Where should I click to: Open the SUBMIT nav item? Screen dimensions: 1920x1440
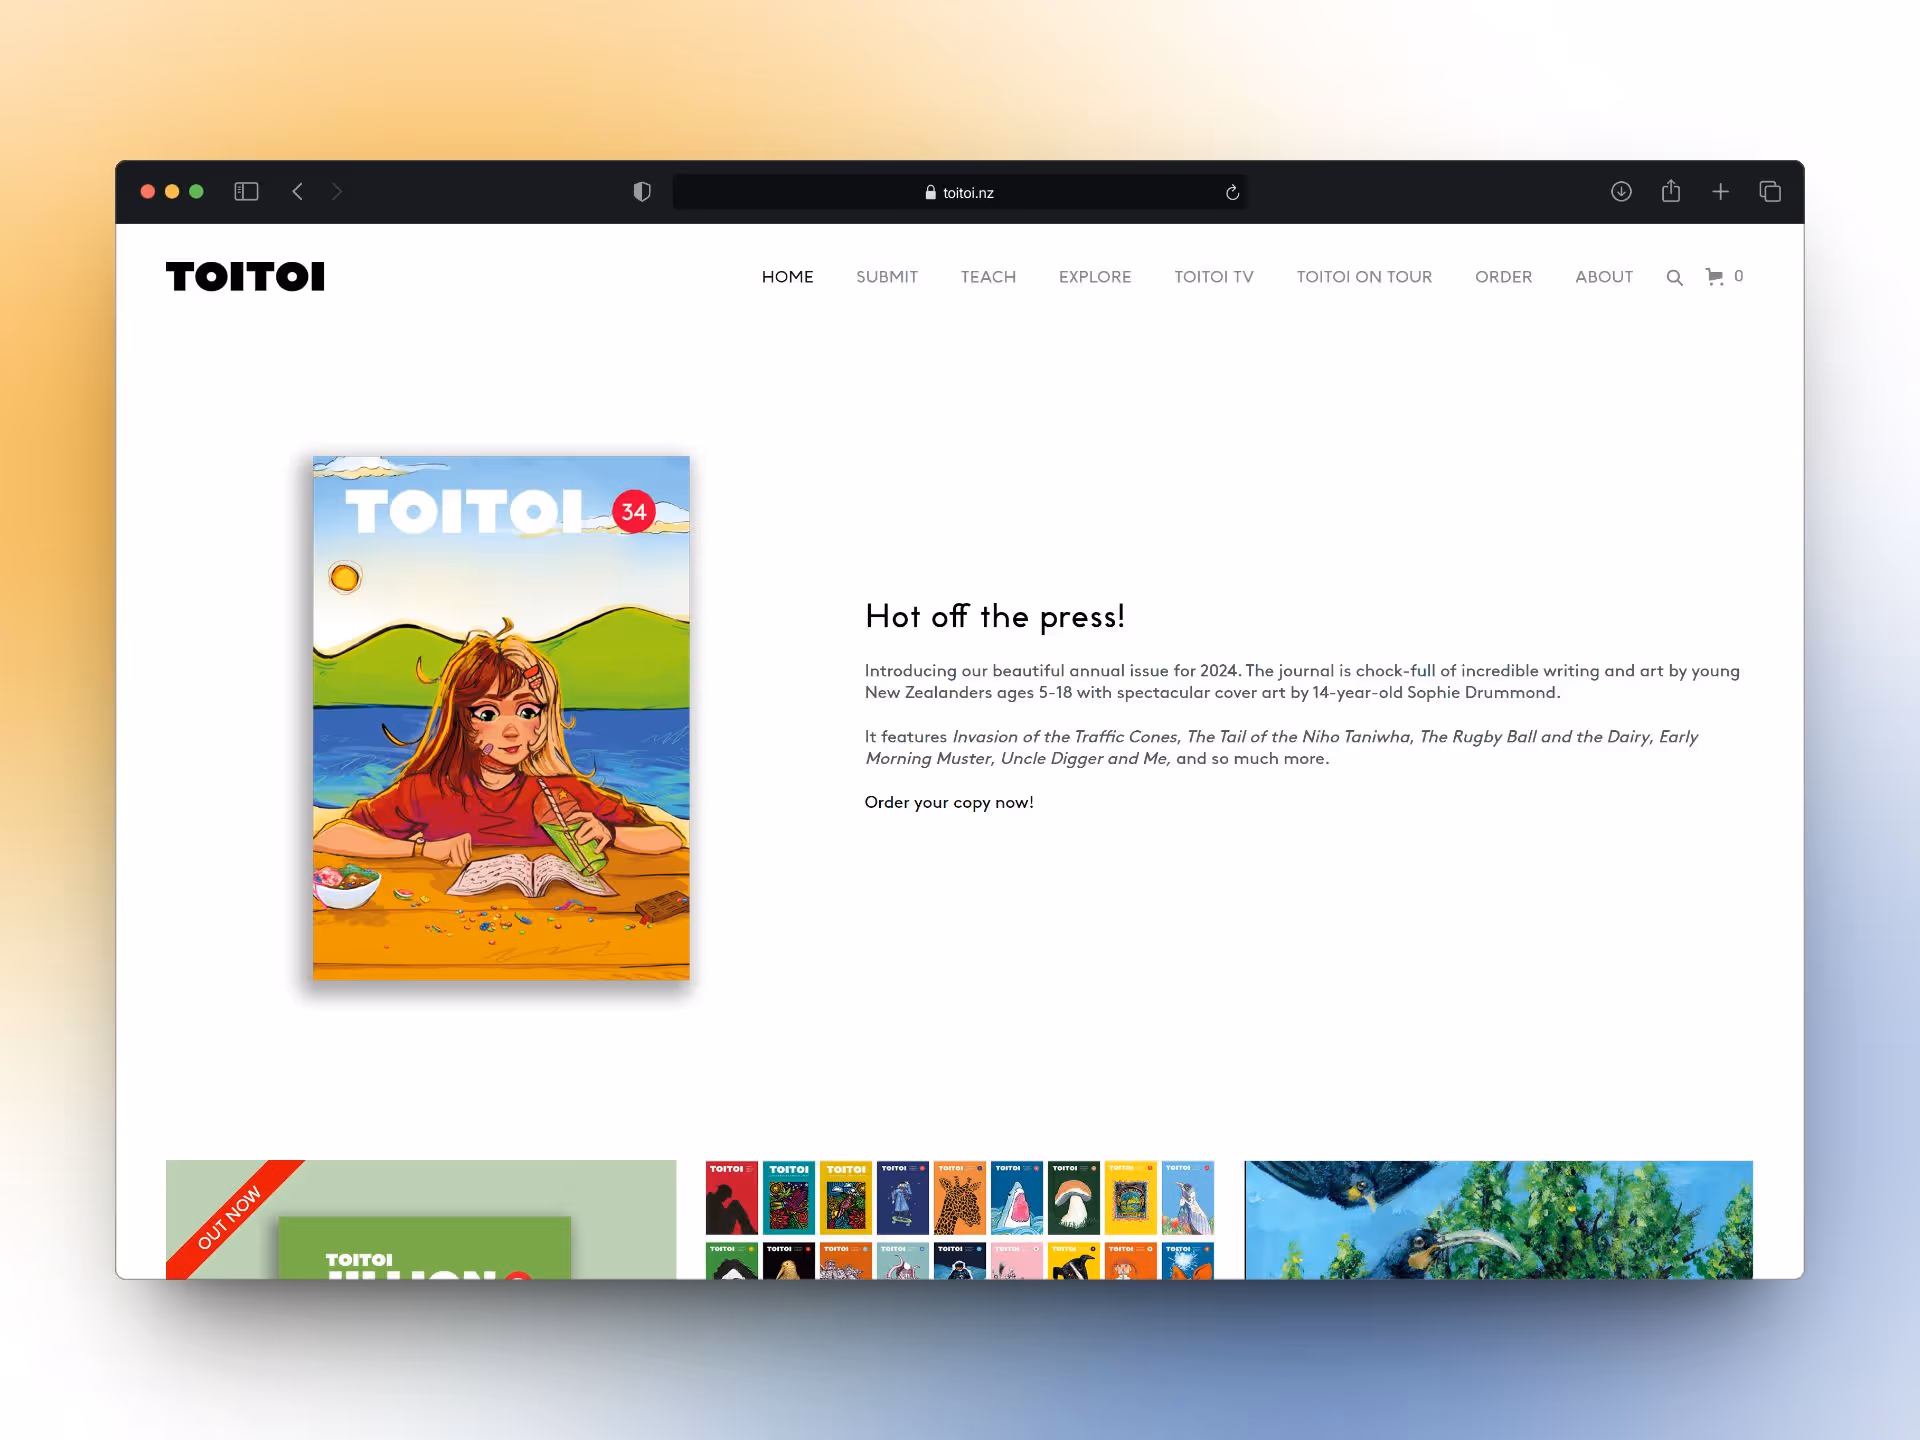click(887, 277)
